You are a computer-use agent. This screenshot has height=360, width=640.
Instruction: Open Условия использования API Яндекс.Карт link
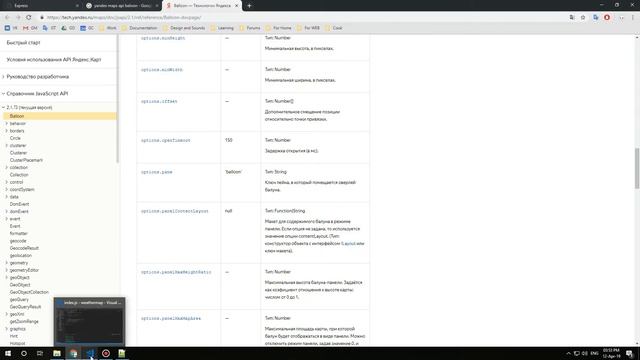point(54,60)
